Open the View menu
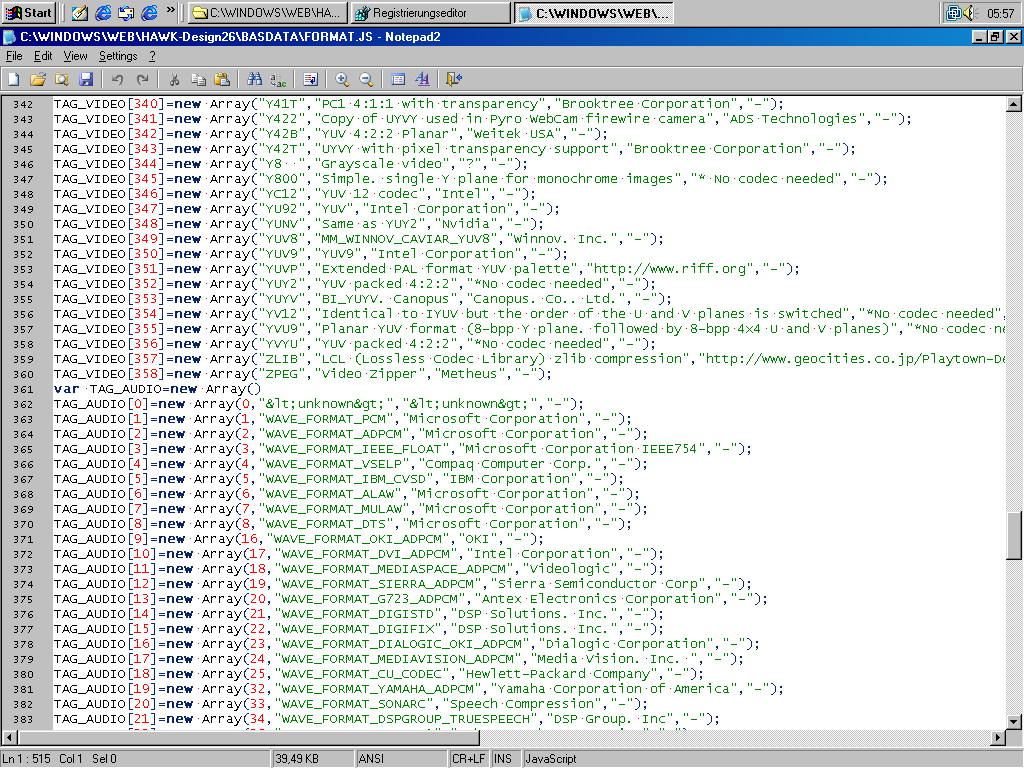 (75, 56)
